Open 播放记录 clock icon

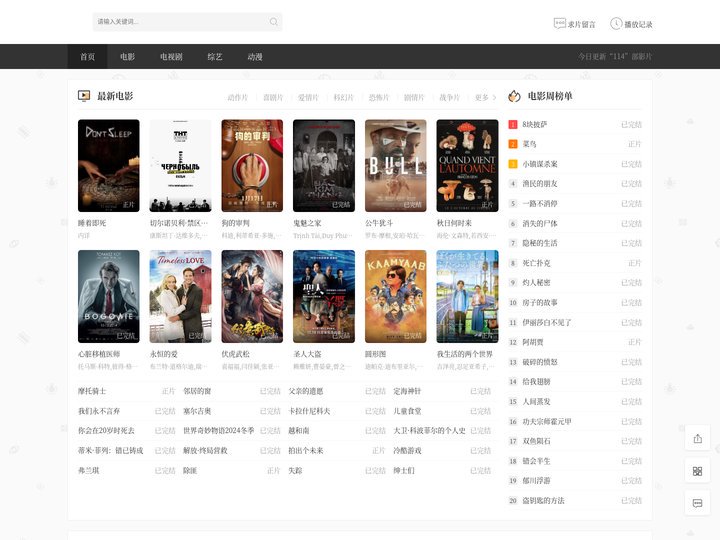(x=616, y=23)
